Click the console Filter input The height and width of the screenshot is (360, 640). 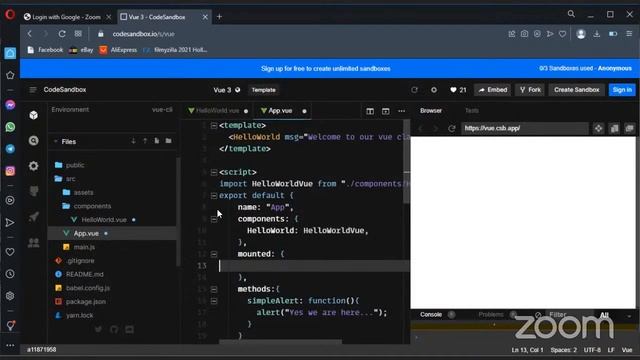click(568, 315)
